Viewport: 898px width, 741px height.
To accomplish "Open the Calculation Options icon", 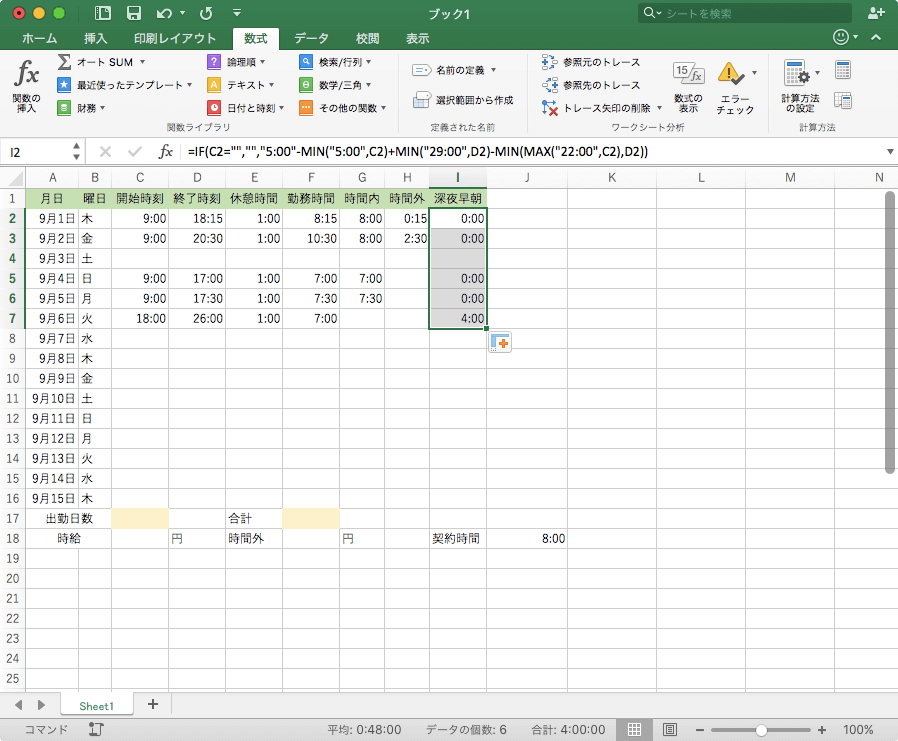I will click(x=796, y=73).
